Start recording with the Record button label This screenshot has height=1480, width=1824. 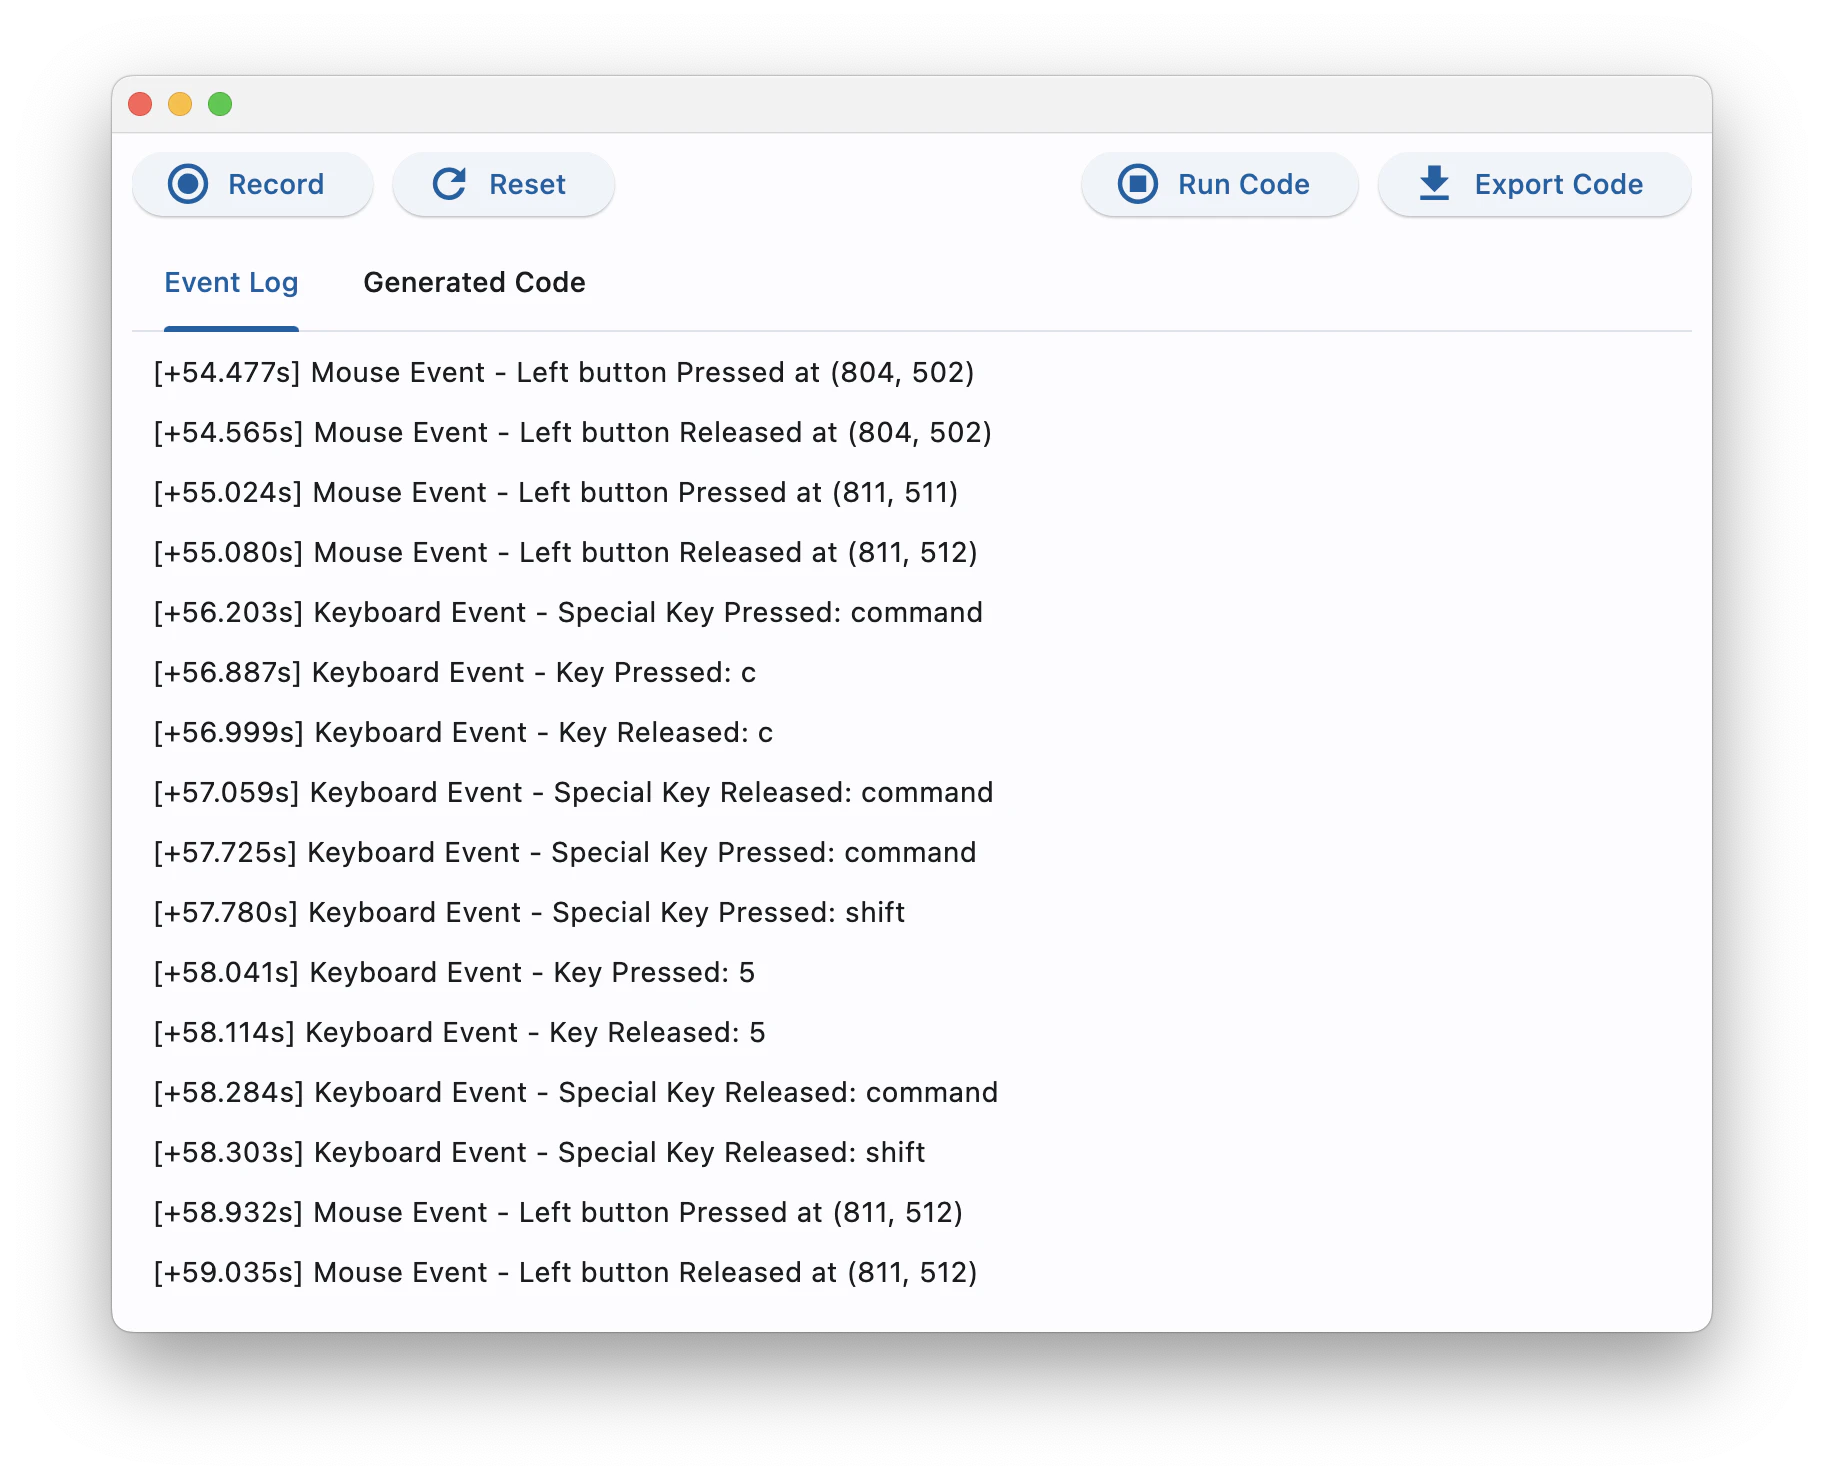276,184
